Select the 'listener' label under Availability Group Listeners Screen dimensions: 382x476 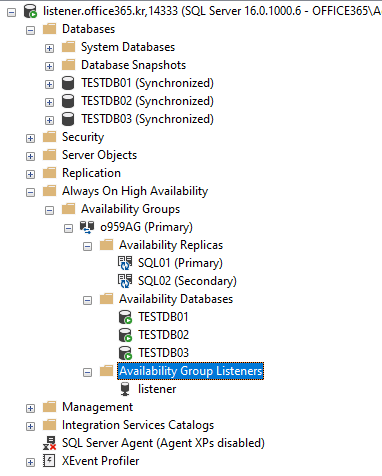(157, 389)
